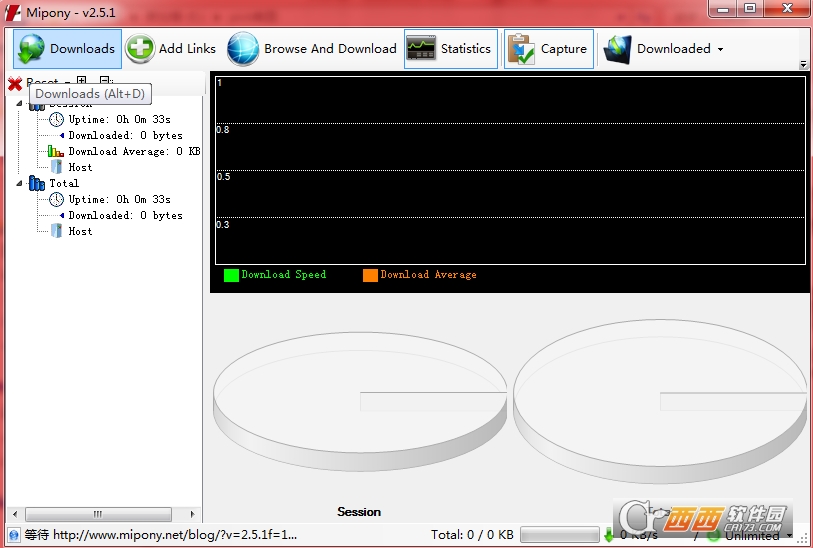The image size is (813, 548).
Task: Click the black download speed graph
Action: tap(510, 171)
